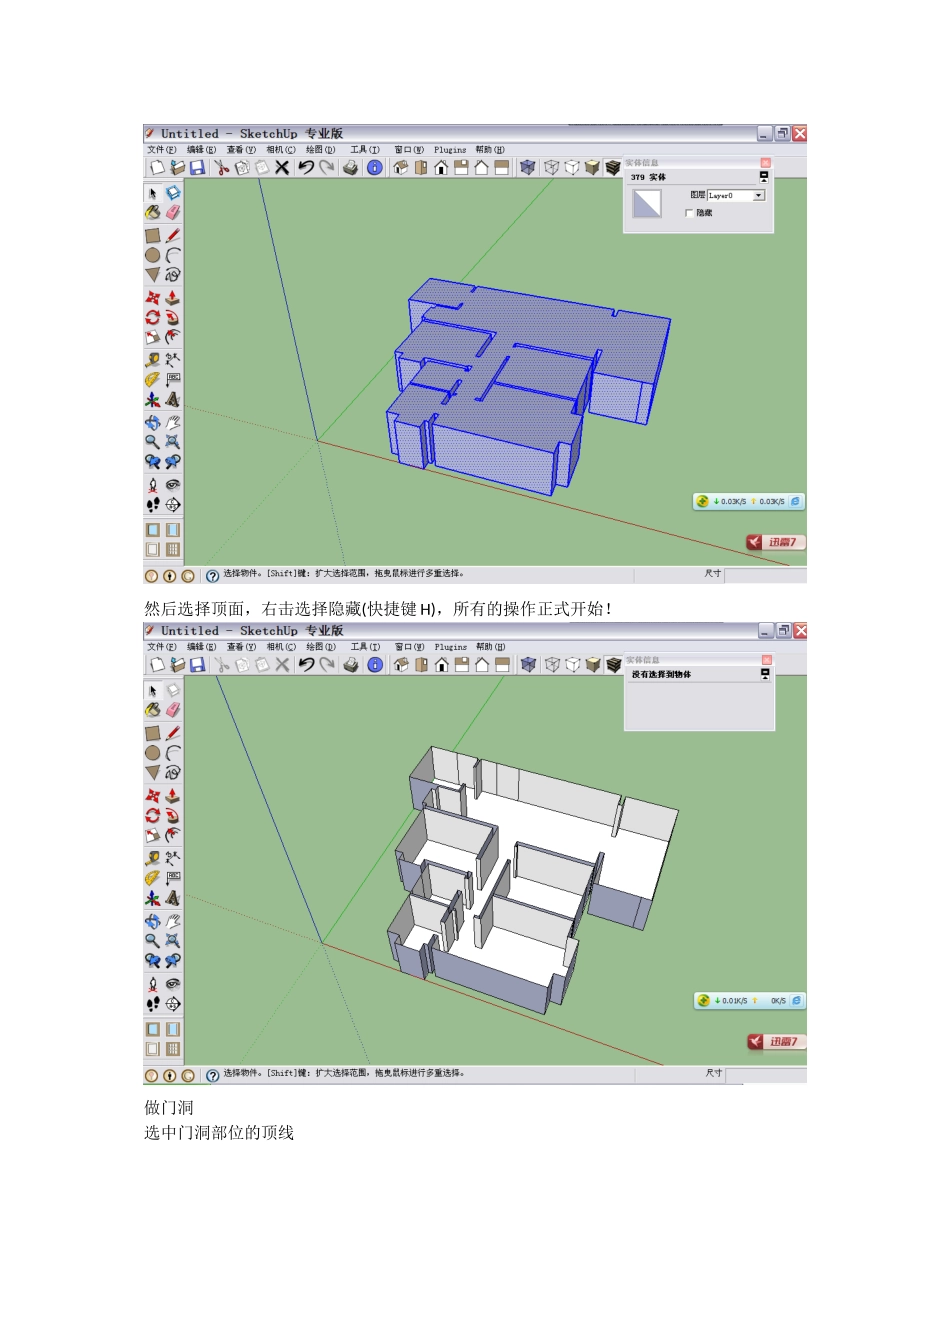This screenshot has width=950, height=1344.
Task: Open 查看(V) menu in white-model window
Action: 241,647
